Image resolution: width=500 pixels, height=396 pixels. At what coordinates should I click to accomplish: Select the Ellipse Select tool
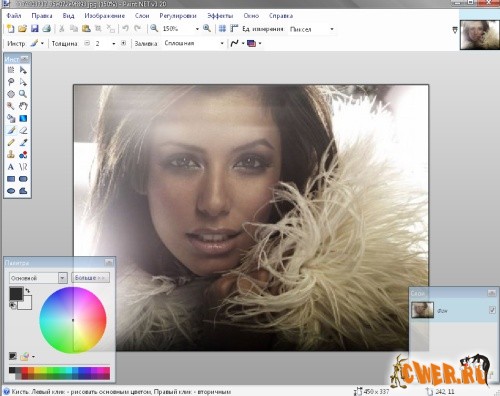coord(11,94)
